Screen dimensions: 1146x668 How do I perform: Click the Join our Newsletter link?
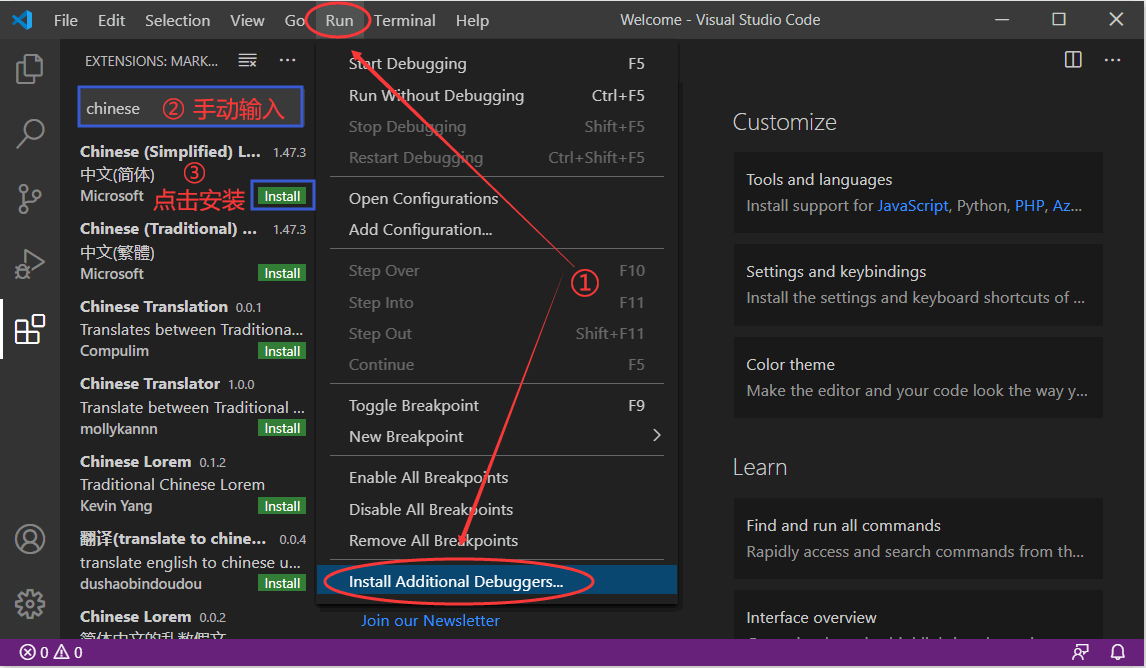click(x=430, y=620)
